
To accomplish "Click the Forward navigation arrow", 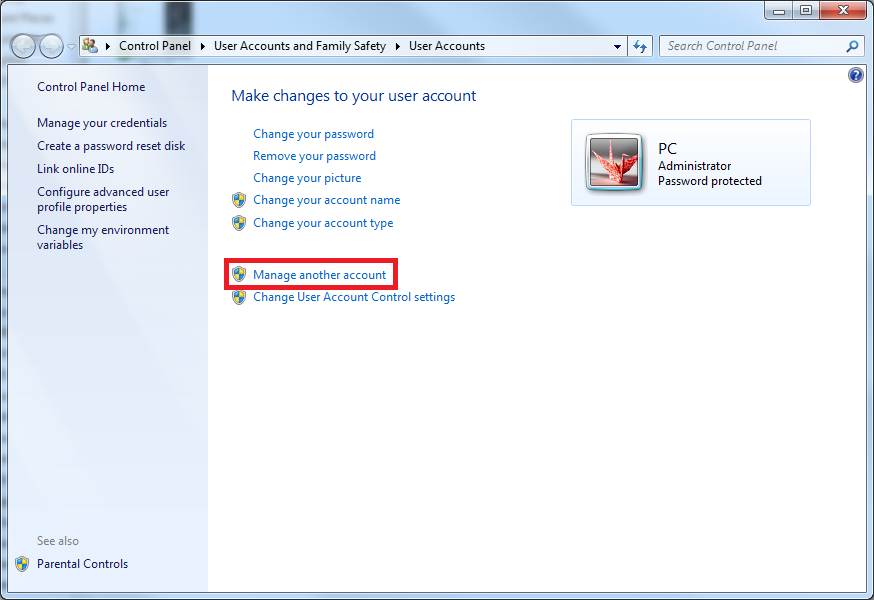I will pyautogui.click(x=50, y=45).
